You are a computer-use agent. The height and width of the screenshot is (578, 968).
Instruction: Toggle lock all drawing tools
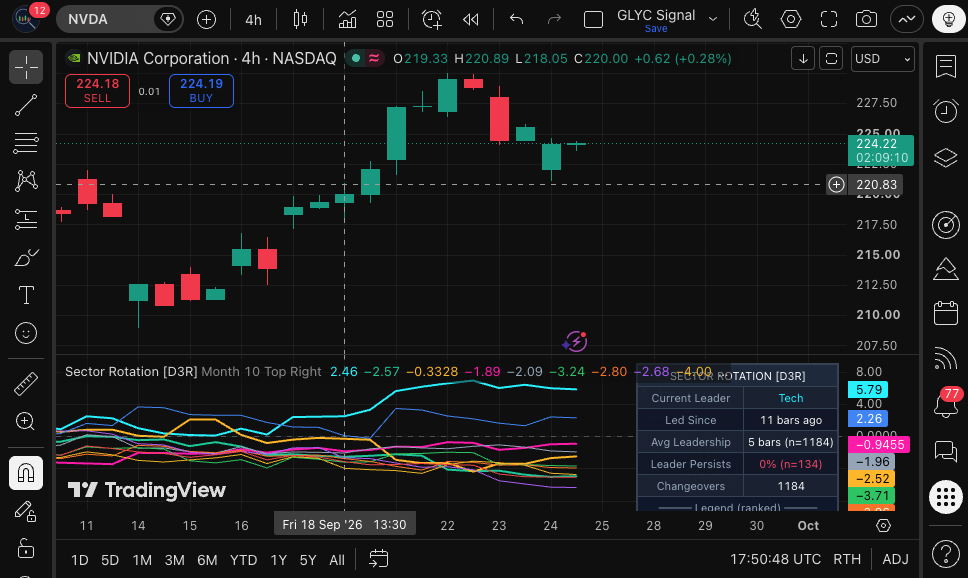(26, 548)
